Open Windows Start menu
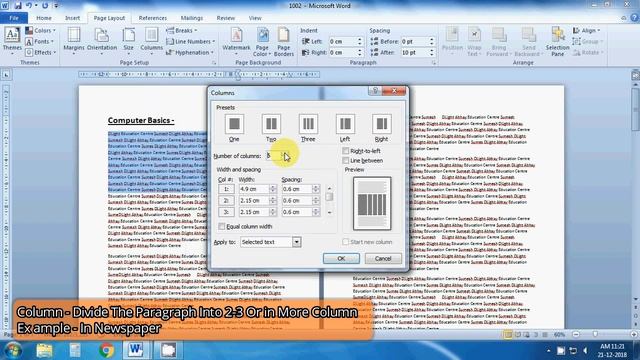This screenshot has height=360, width=640. [13, 350]
